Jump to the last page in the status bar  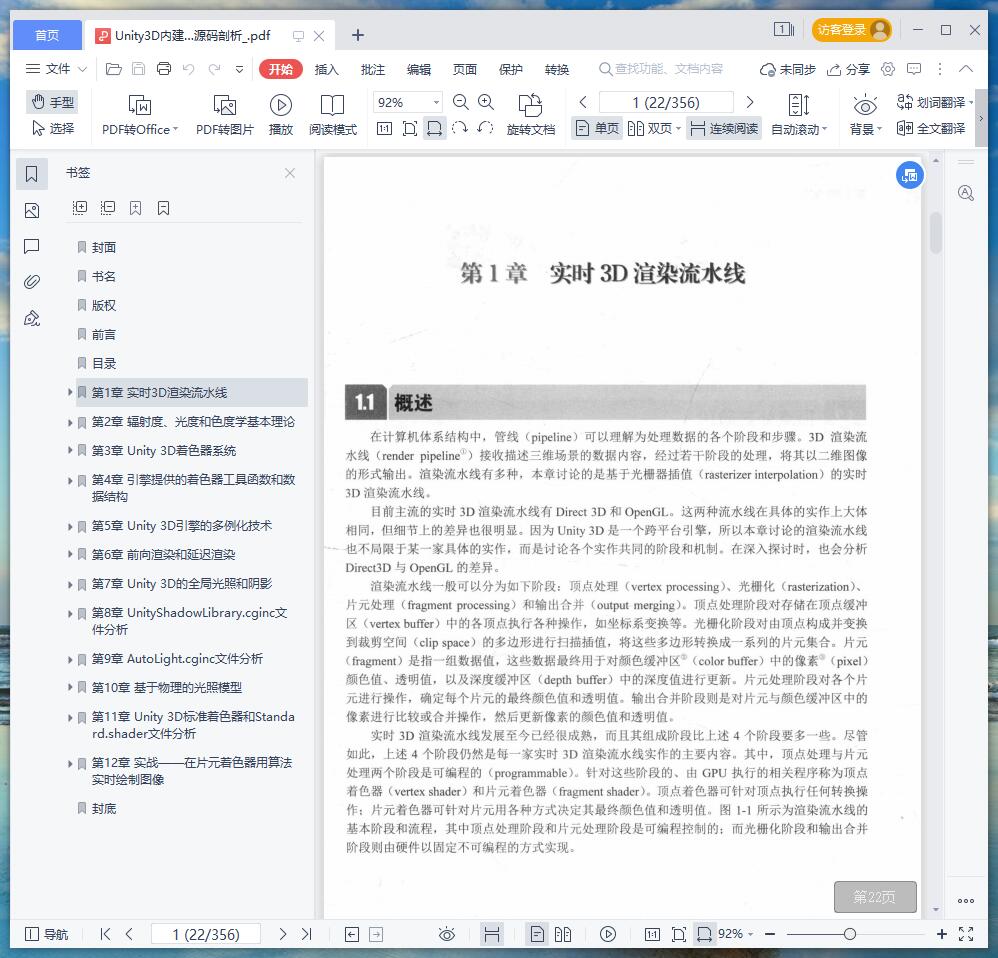[x=307, y=934]
